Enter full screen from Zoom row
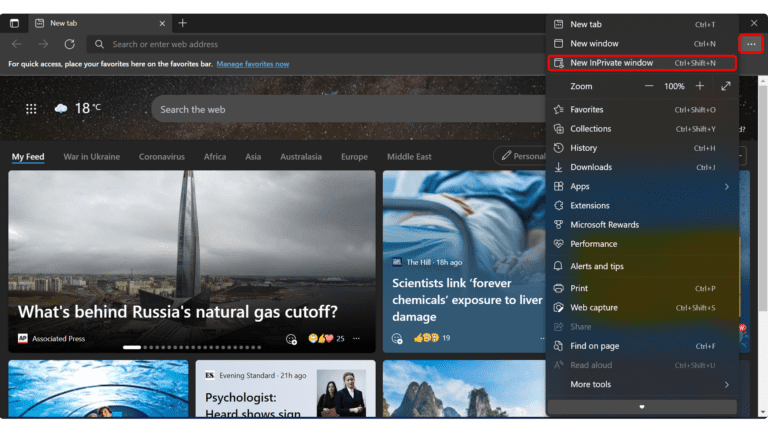 (725, 87)
